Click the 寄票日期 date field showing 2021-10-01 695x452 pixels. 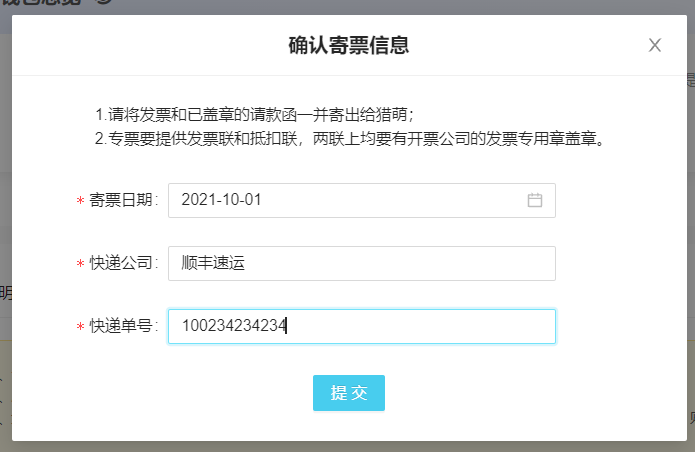coord(362,200)
